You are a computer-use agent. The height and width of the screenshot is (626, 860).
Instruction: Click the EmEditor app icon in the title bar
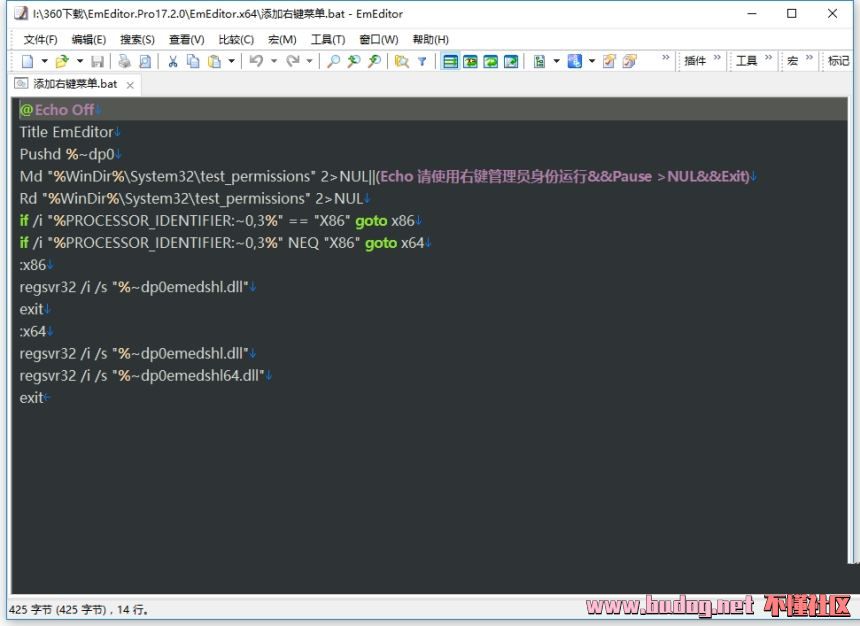[21, 13]
